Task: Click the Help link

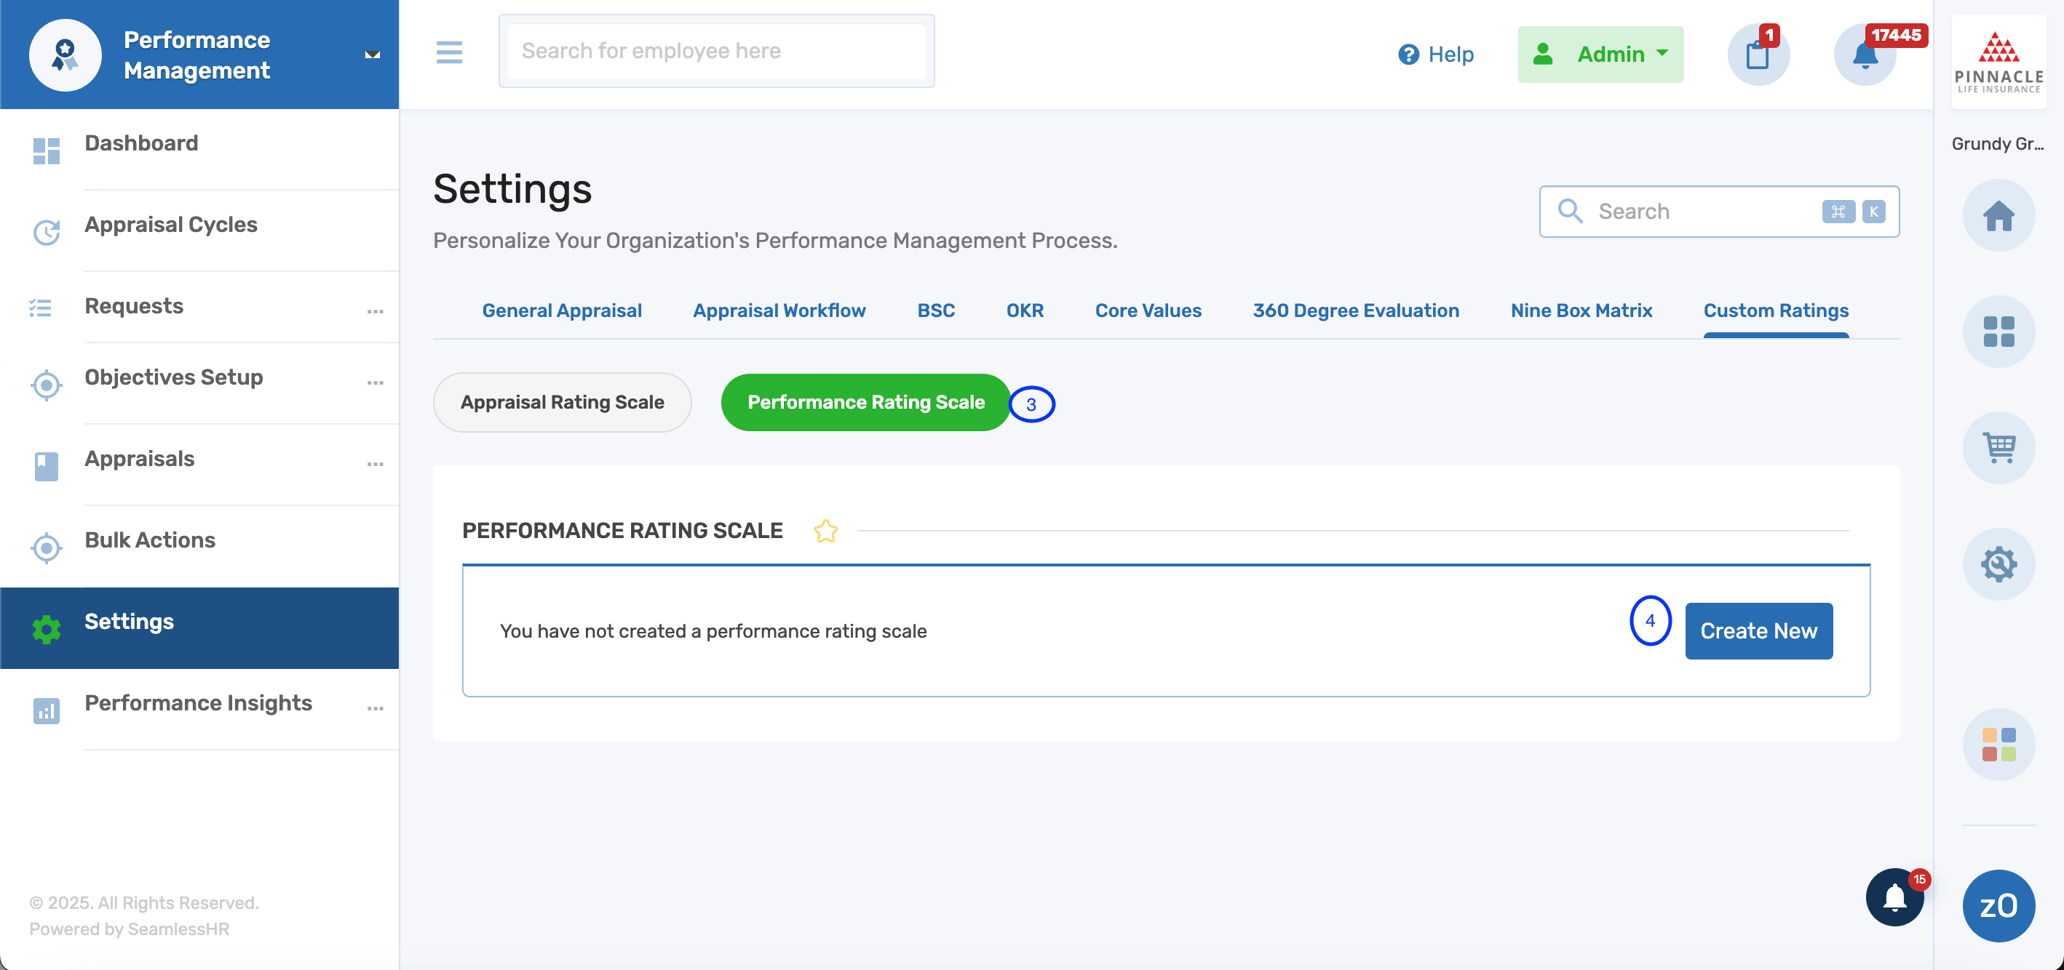Action: (1451, 54)
